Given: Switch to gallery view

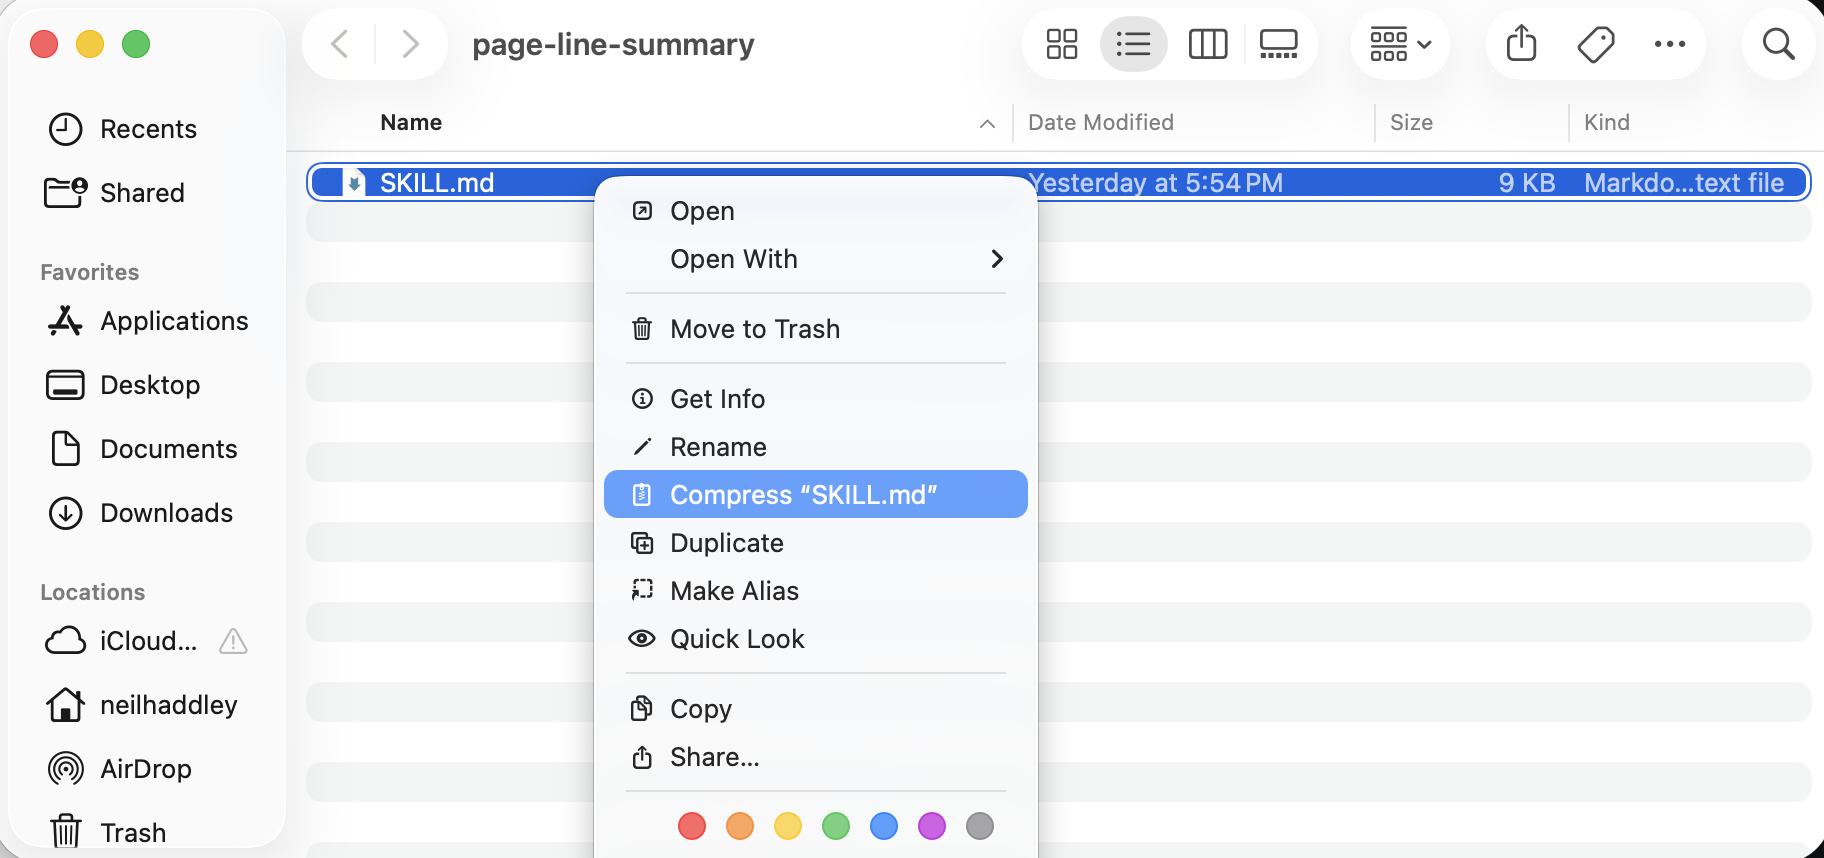Looking at the screenshot, I should pyautogui.click(x=1278, y=44).
